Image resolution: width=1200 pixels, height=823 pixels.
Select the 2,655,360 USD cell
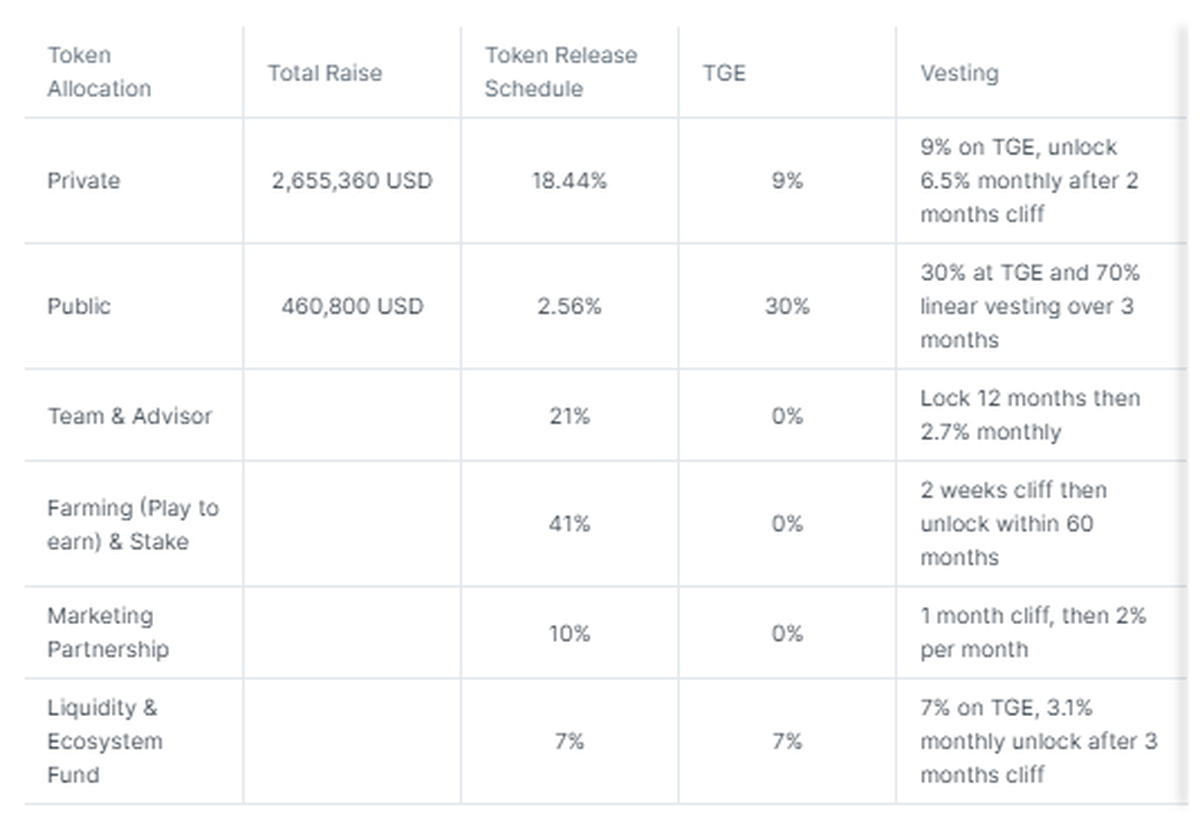click(352, 181)
